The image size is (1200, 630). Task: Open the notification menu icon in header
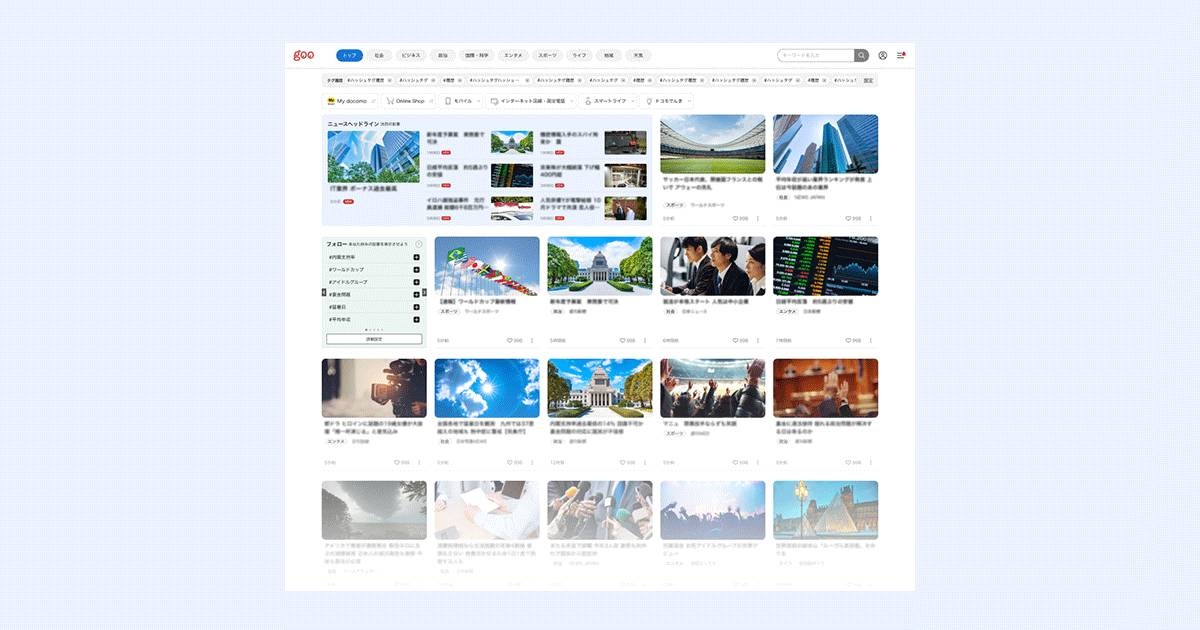click(x=900, y=55)
